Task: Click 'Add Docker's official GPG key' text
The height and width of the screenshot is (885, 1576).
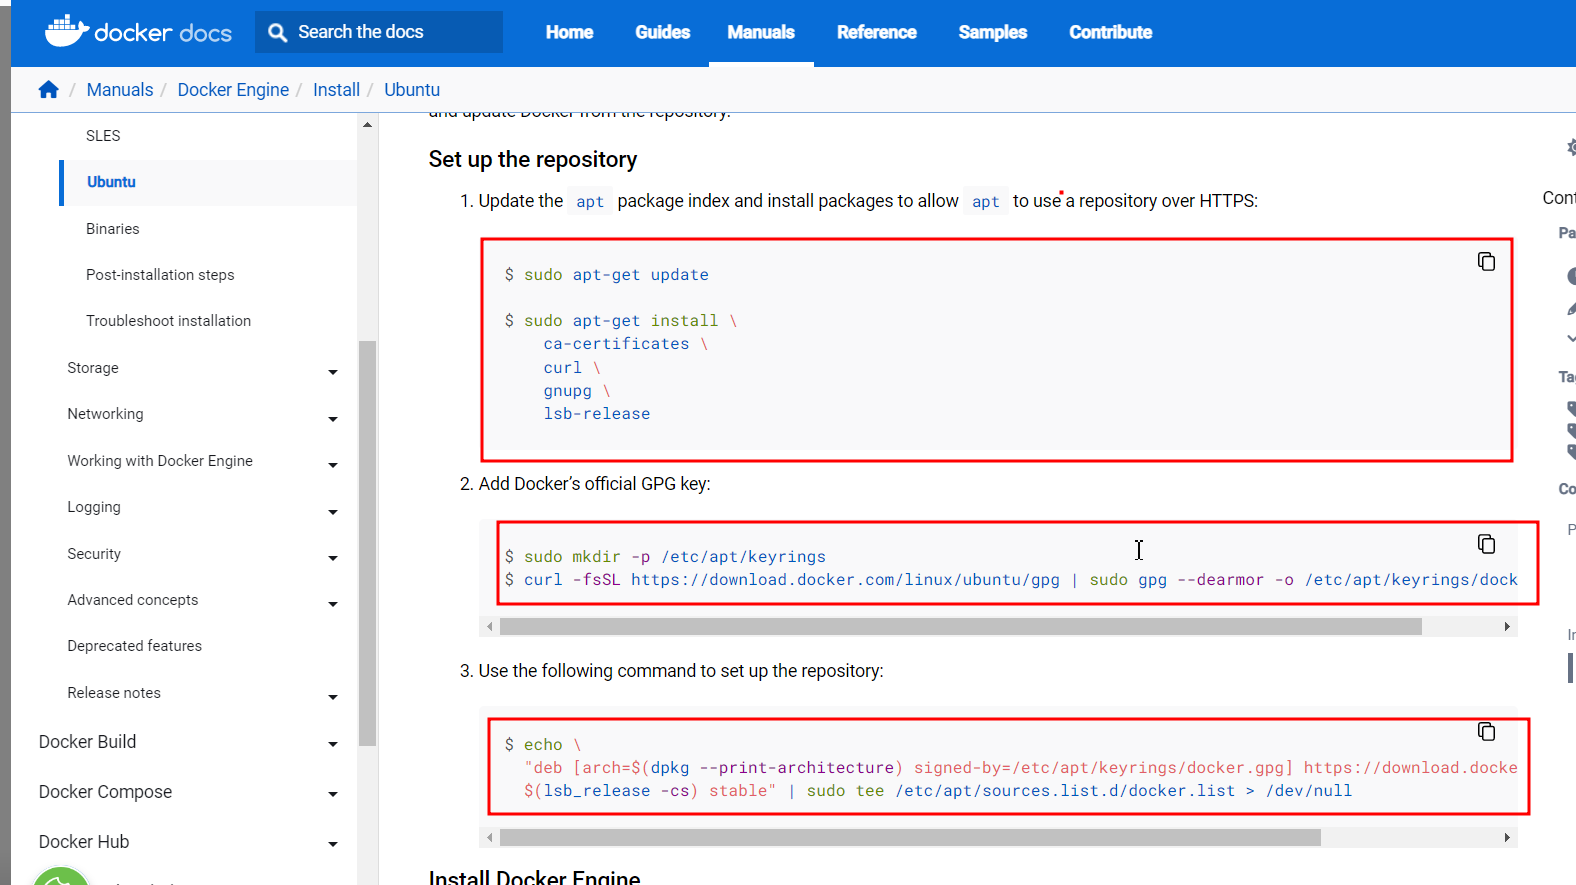Action: pos(594,484)
